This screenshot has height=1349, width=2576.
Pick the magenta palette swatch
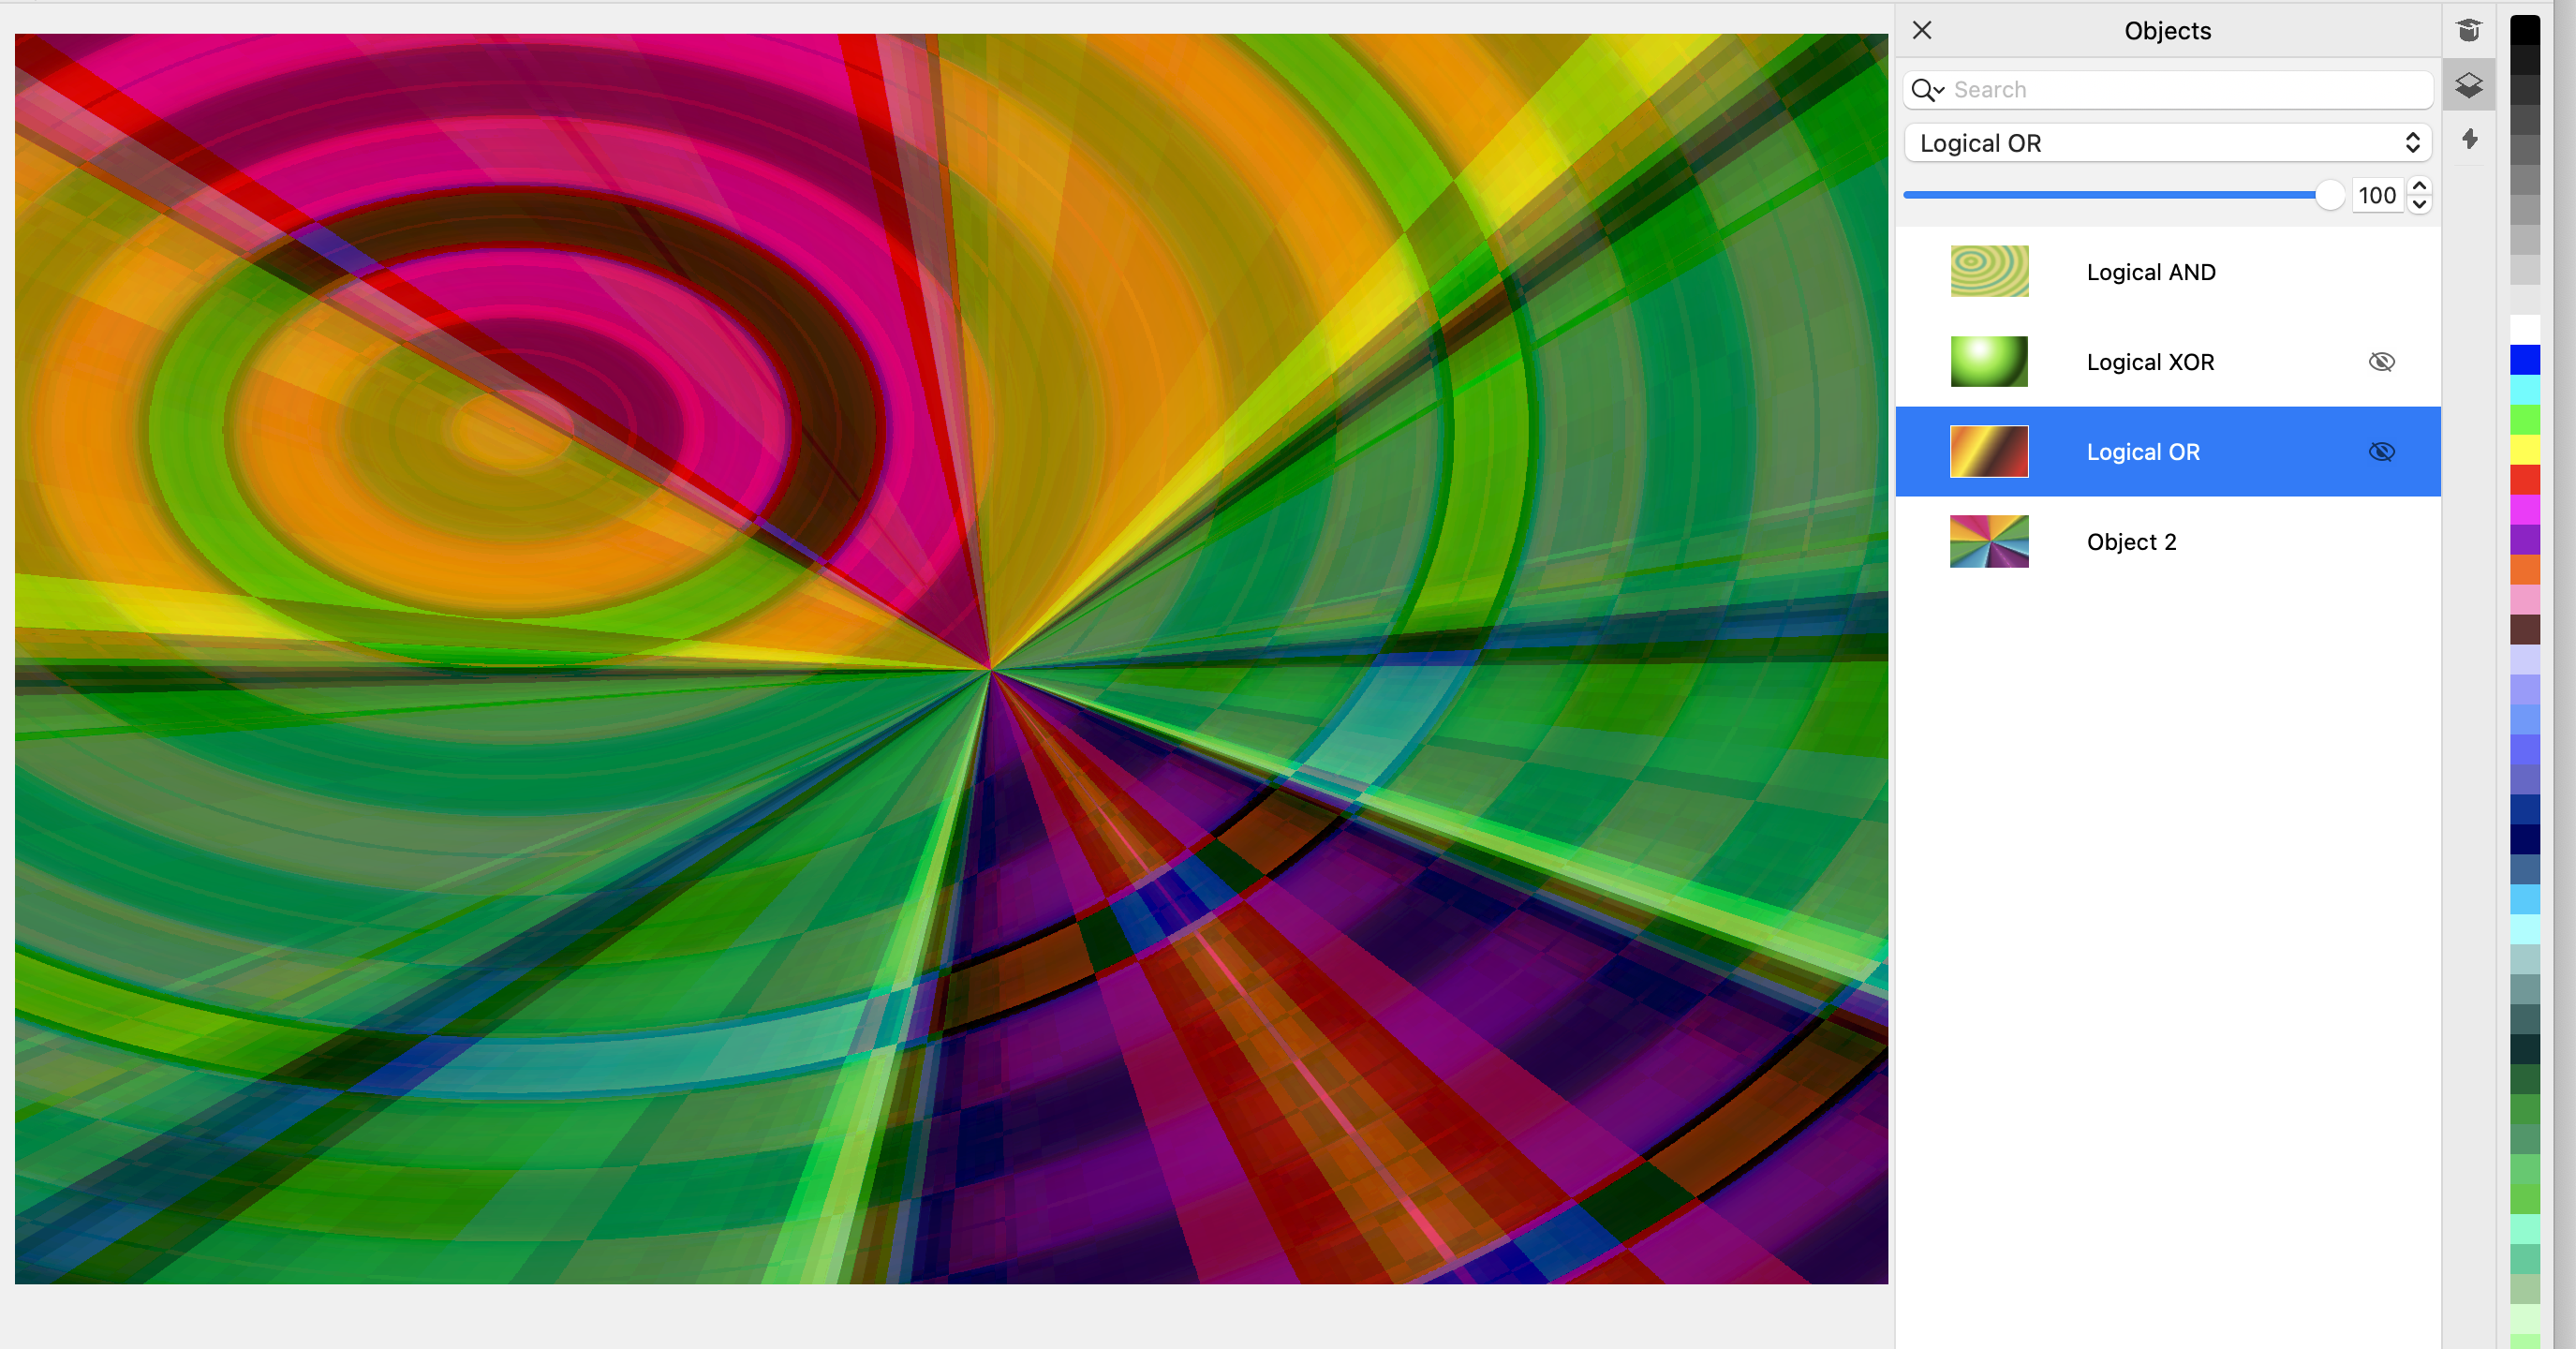[x=2524, y=510]
